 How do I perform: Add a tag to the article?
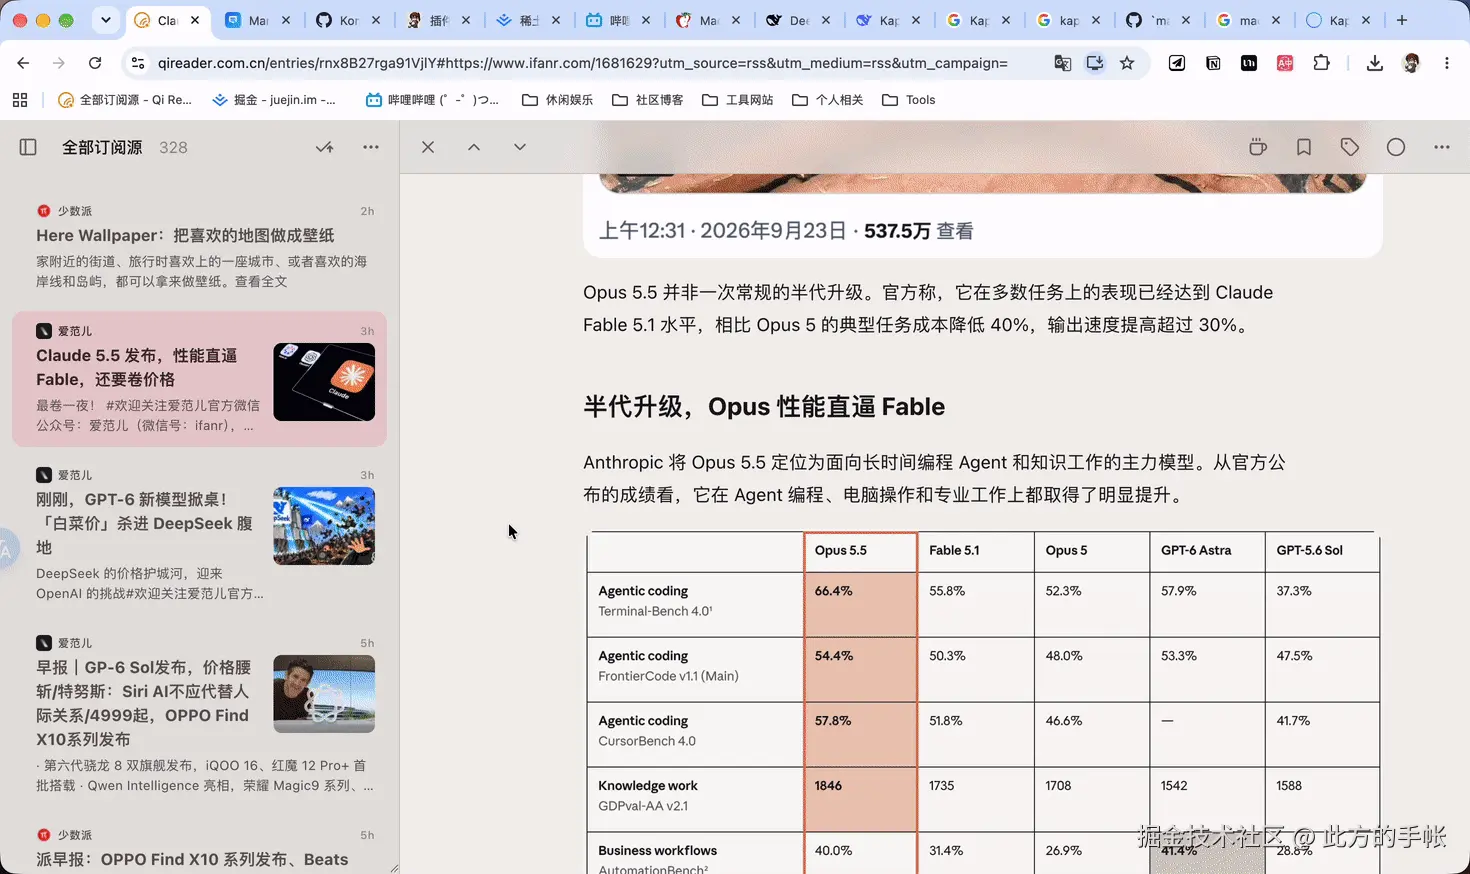pyautogui.click(x=1350, y=147)
